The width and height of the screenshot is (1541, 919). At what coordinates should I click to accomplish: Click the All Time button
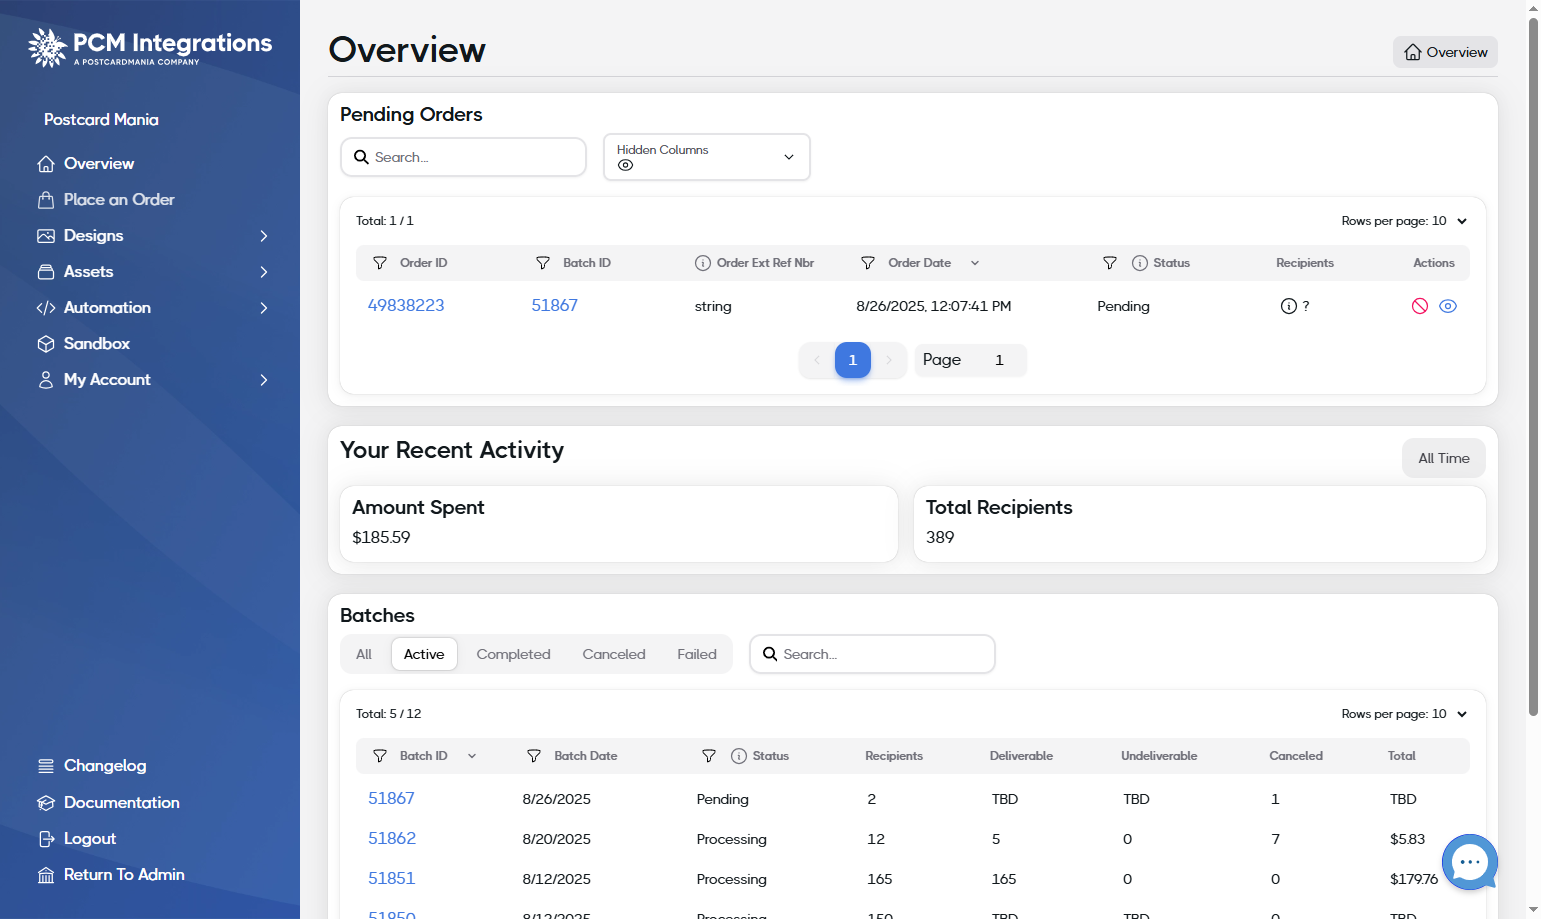click(x=1443, y=458)
